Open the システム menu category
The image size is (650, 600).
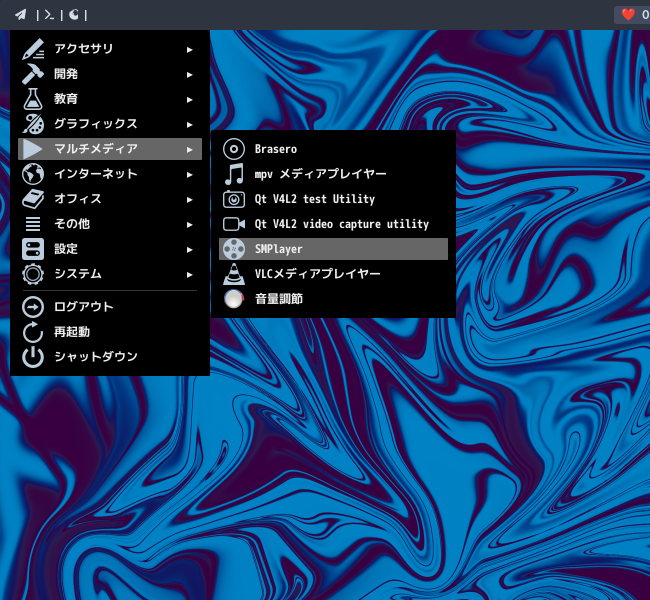click(x=110, y=274)
